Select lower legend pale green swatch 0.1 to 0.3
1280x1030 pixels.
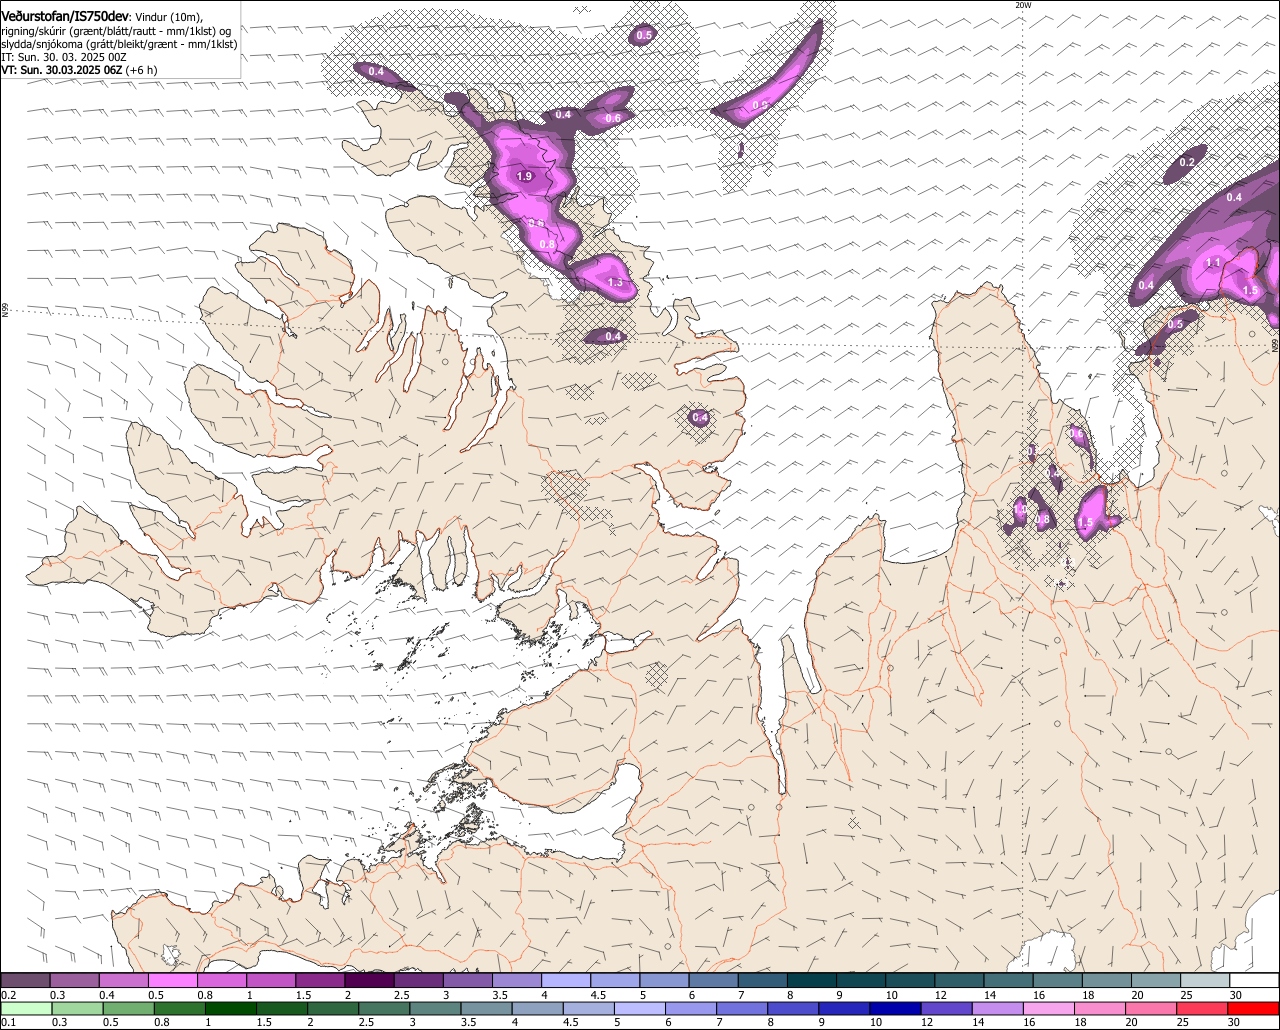click(27, 1008)
